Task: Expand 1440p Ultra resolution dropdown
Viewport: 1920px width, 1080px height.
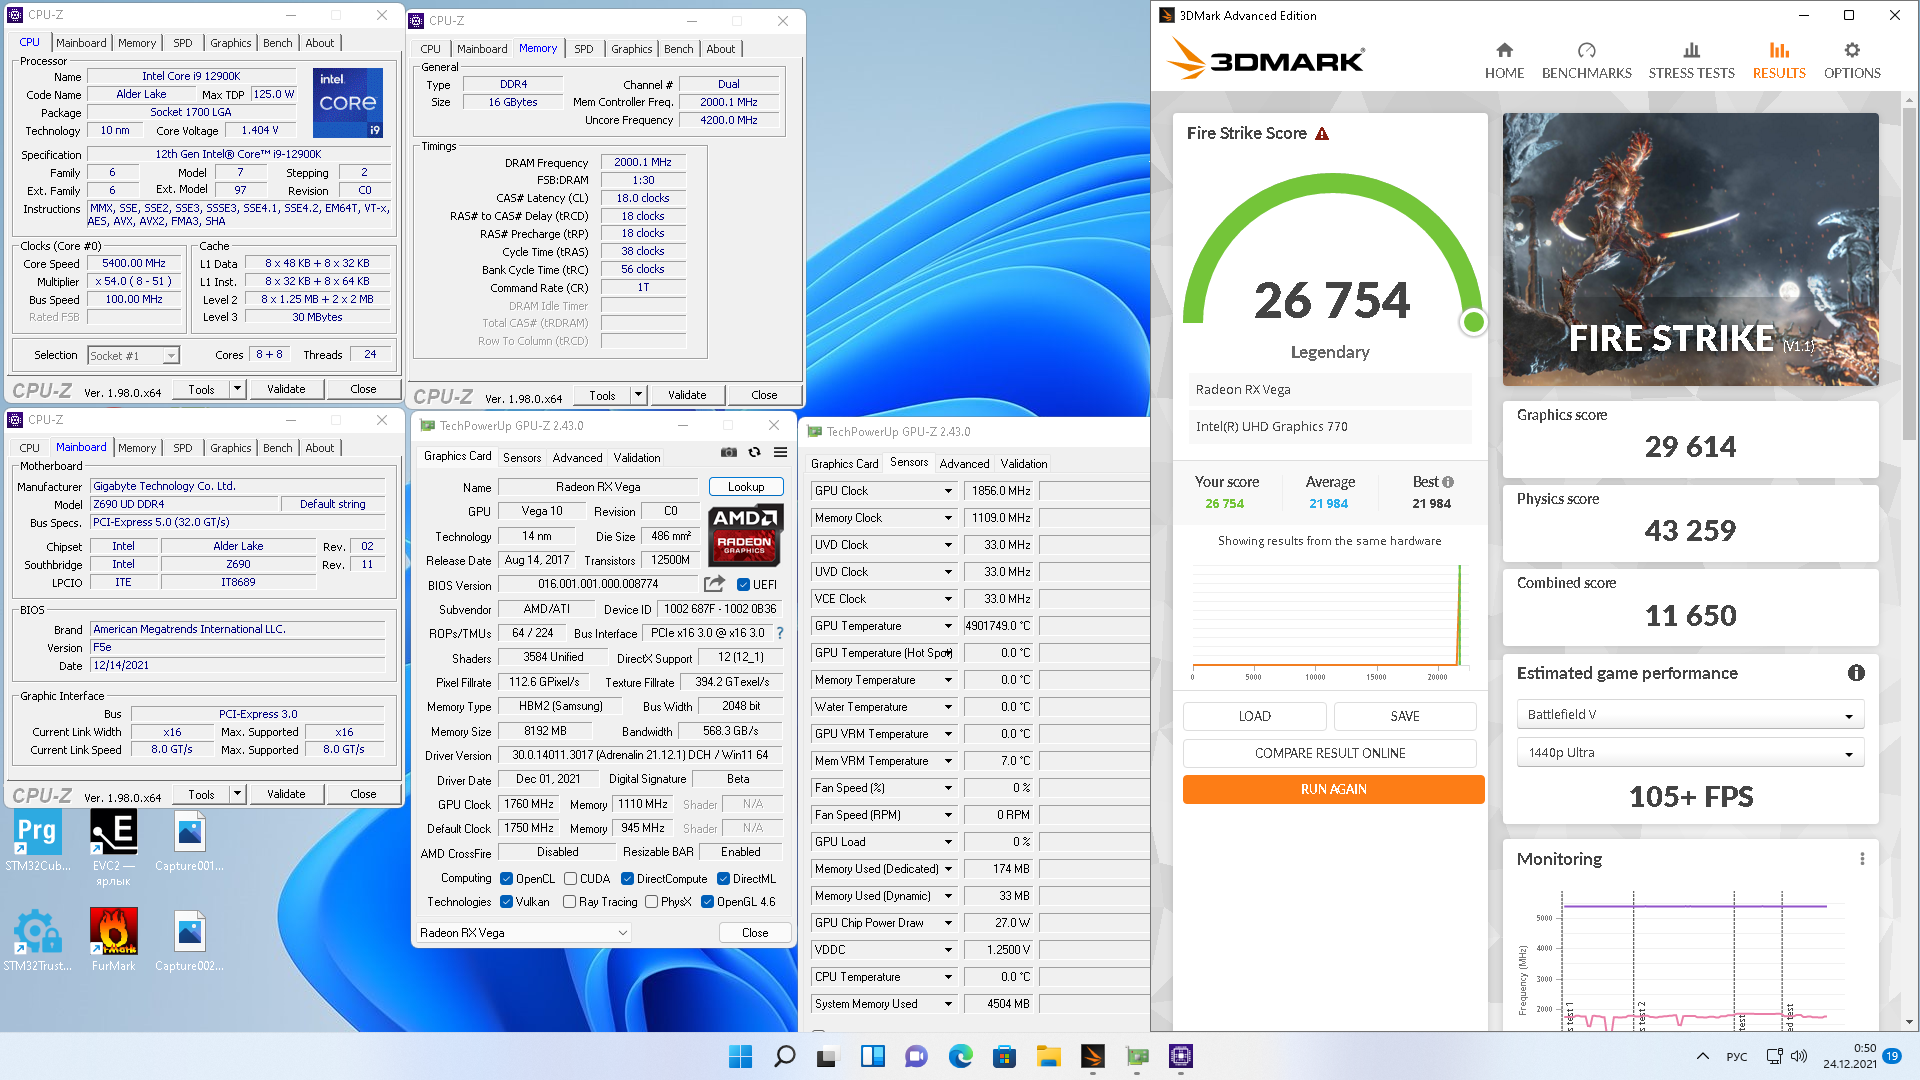Action: tap(1690, 753)
